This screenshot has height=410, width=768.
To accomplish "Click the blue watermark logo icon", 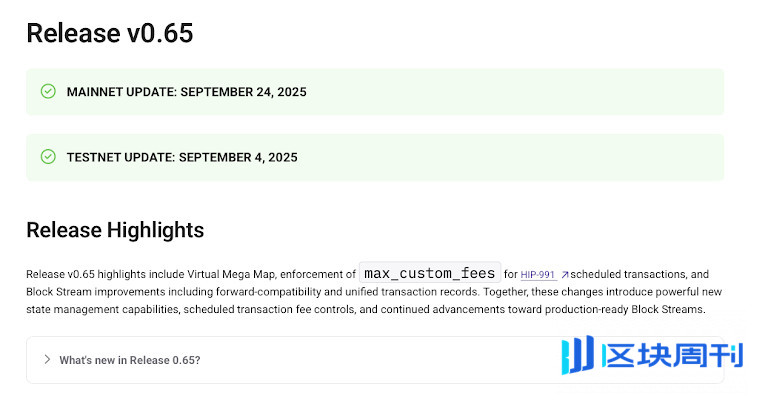I will tap(578, 355).
